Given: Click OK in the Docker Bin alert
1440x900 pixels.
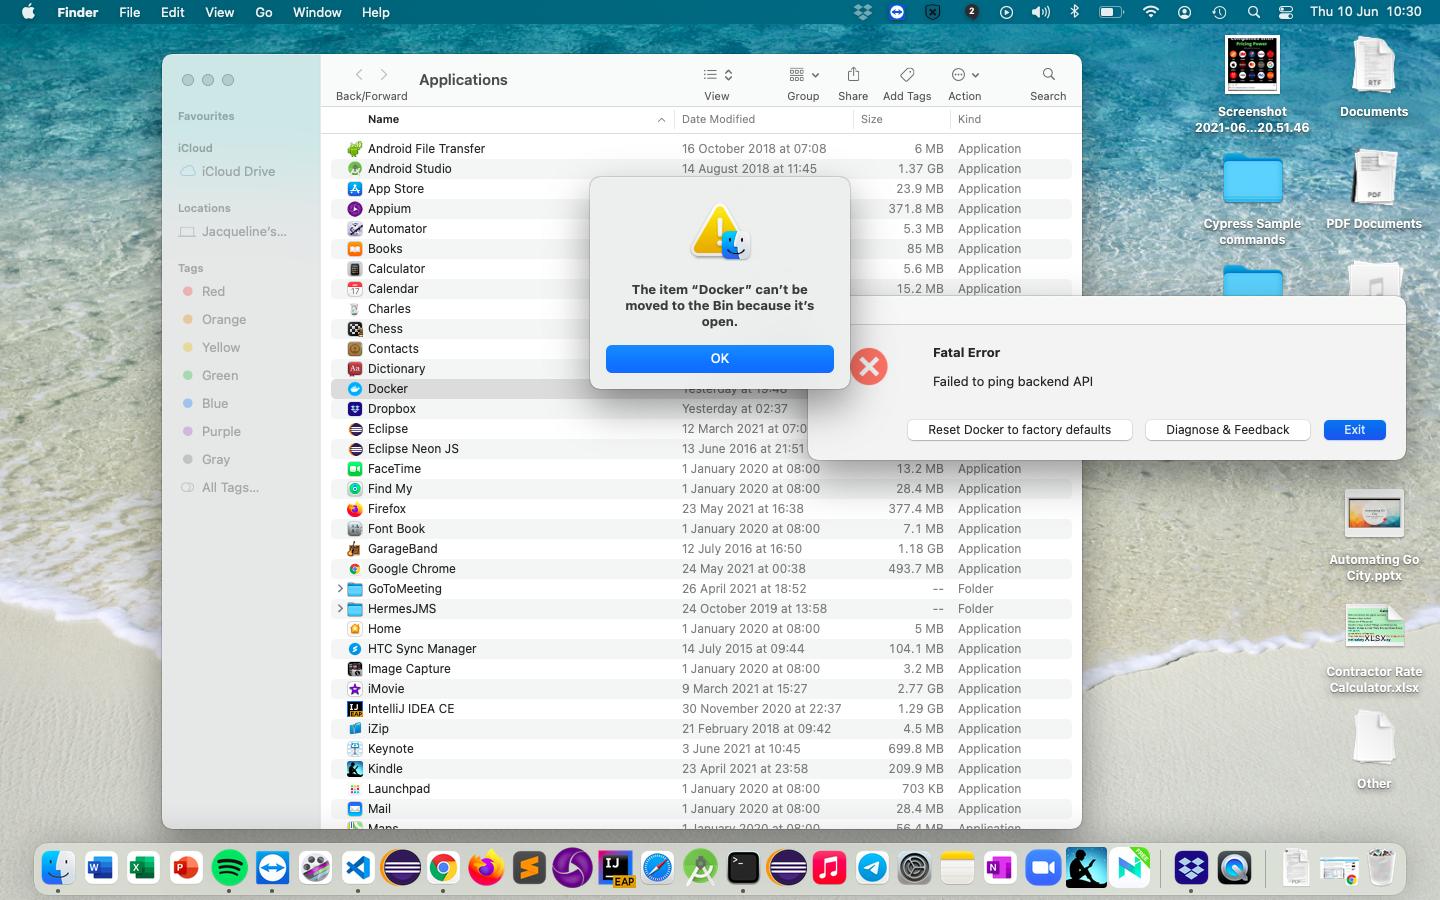Looking at the screenshot, I should 720,359.
